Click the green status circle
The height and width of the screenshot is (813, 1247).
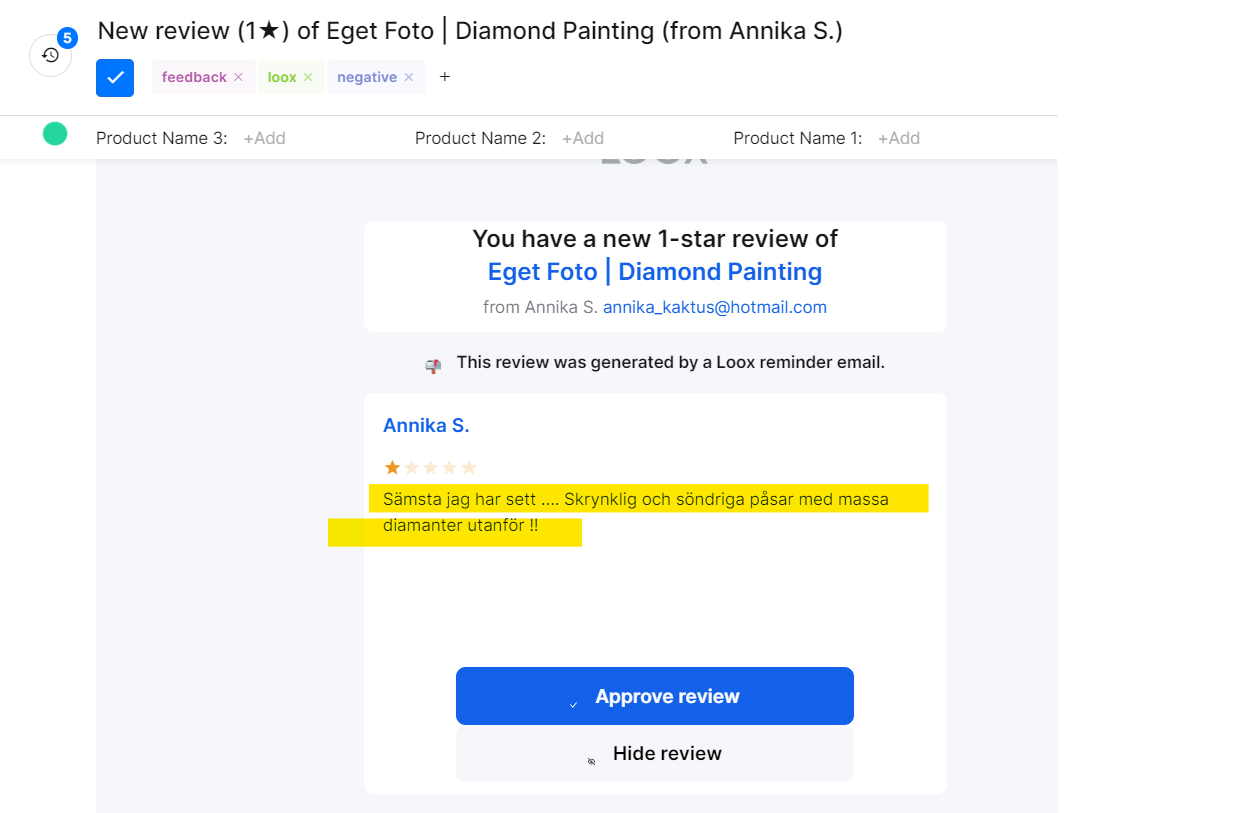[55, 134]
